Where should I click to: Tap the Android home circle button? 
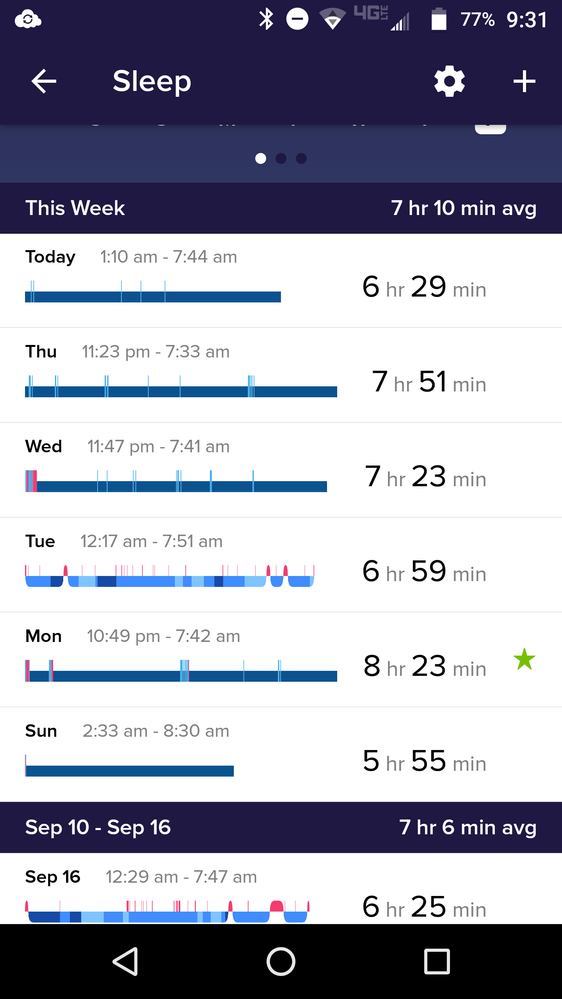pos(281,961)
